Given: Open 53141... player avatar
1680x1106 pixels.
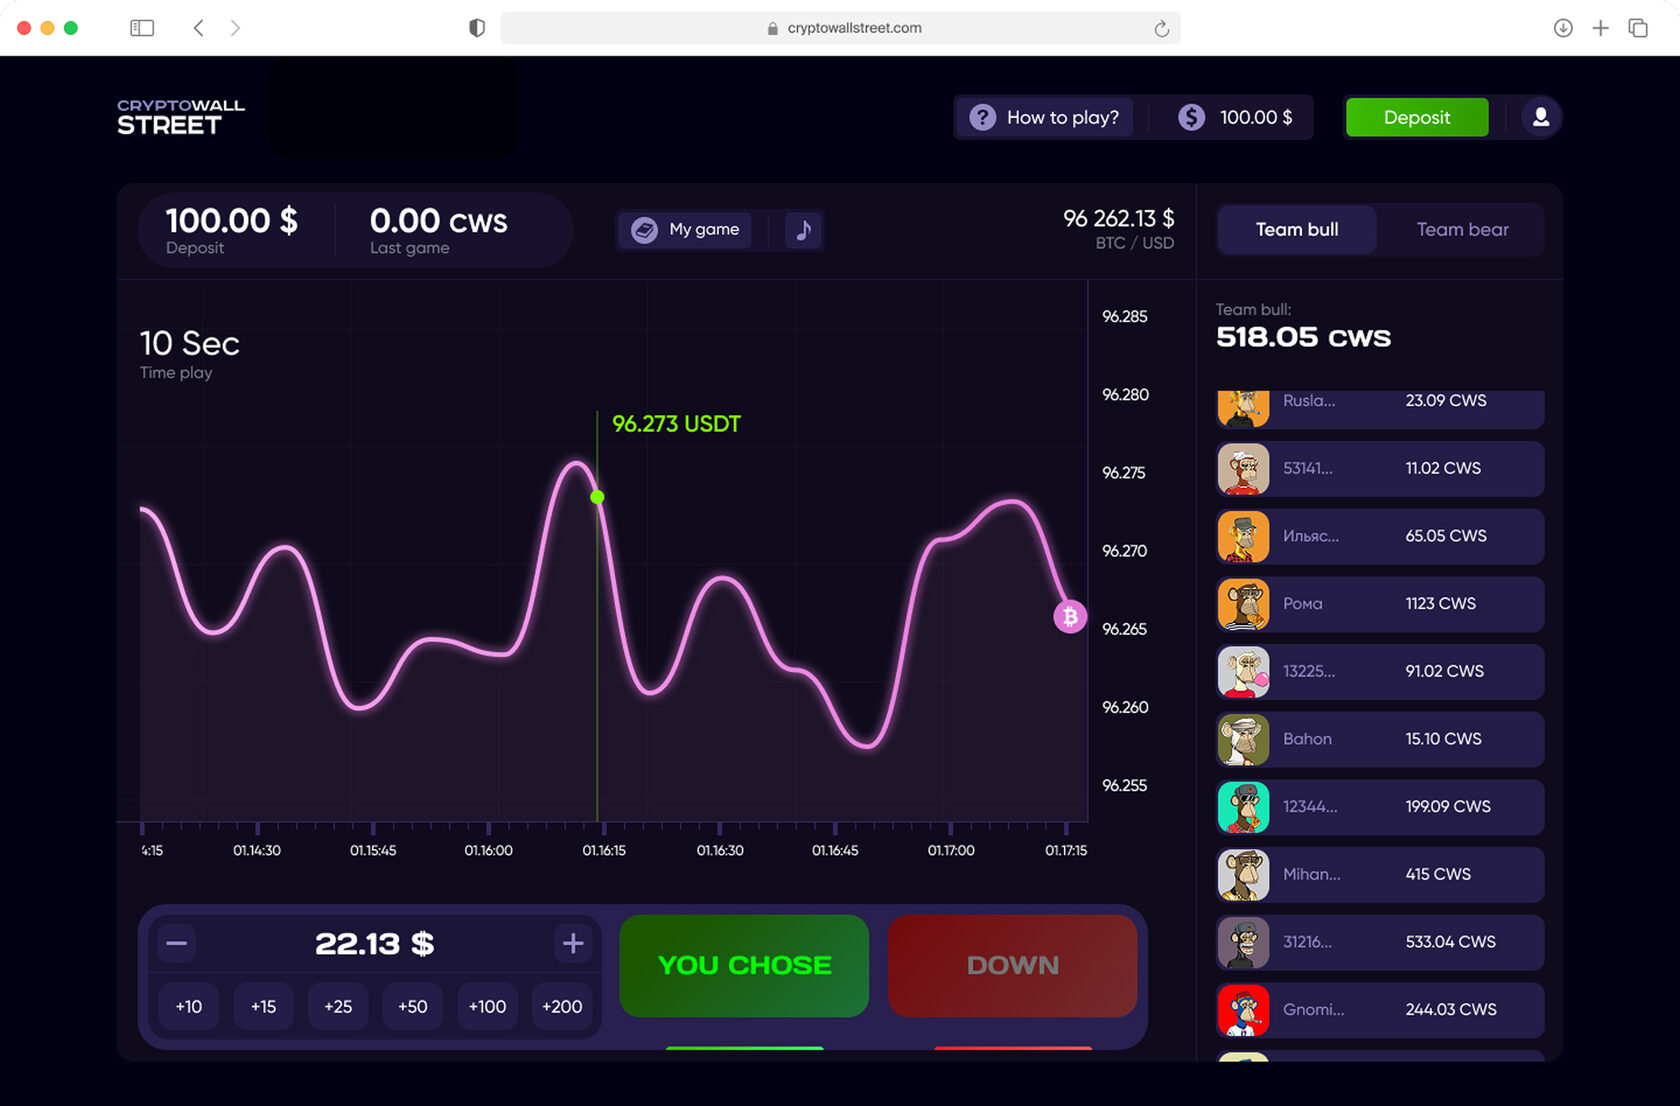Looking at the screenshot, I should coord(1243,469).
